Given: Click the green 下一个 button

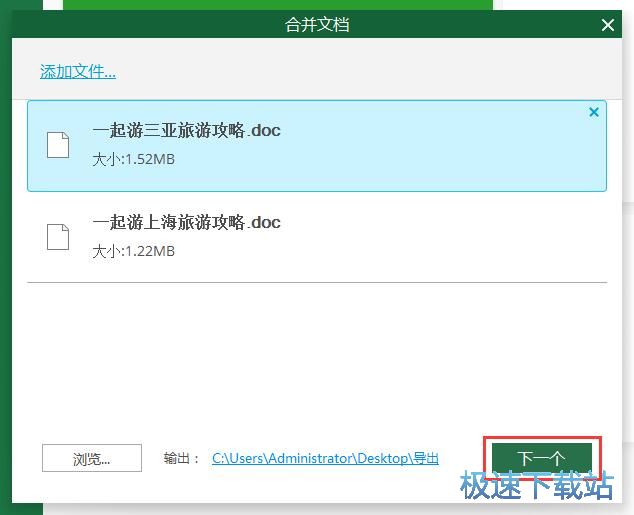Looking at the screenshot, I should (542, 458).
